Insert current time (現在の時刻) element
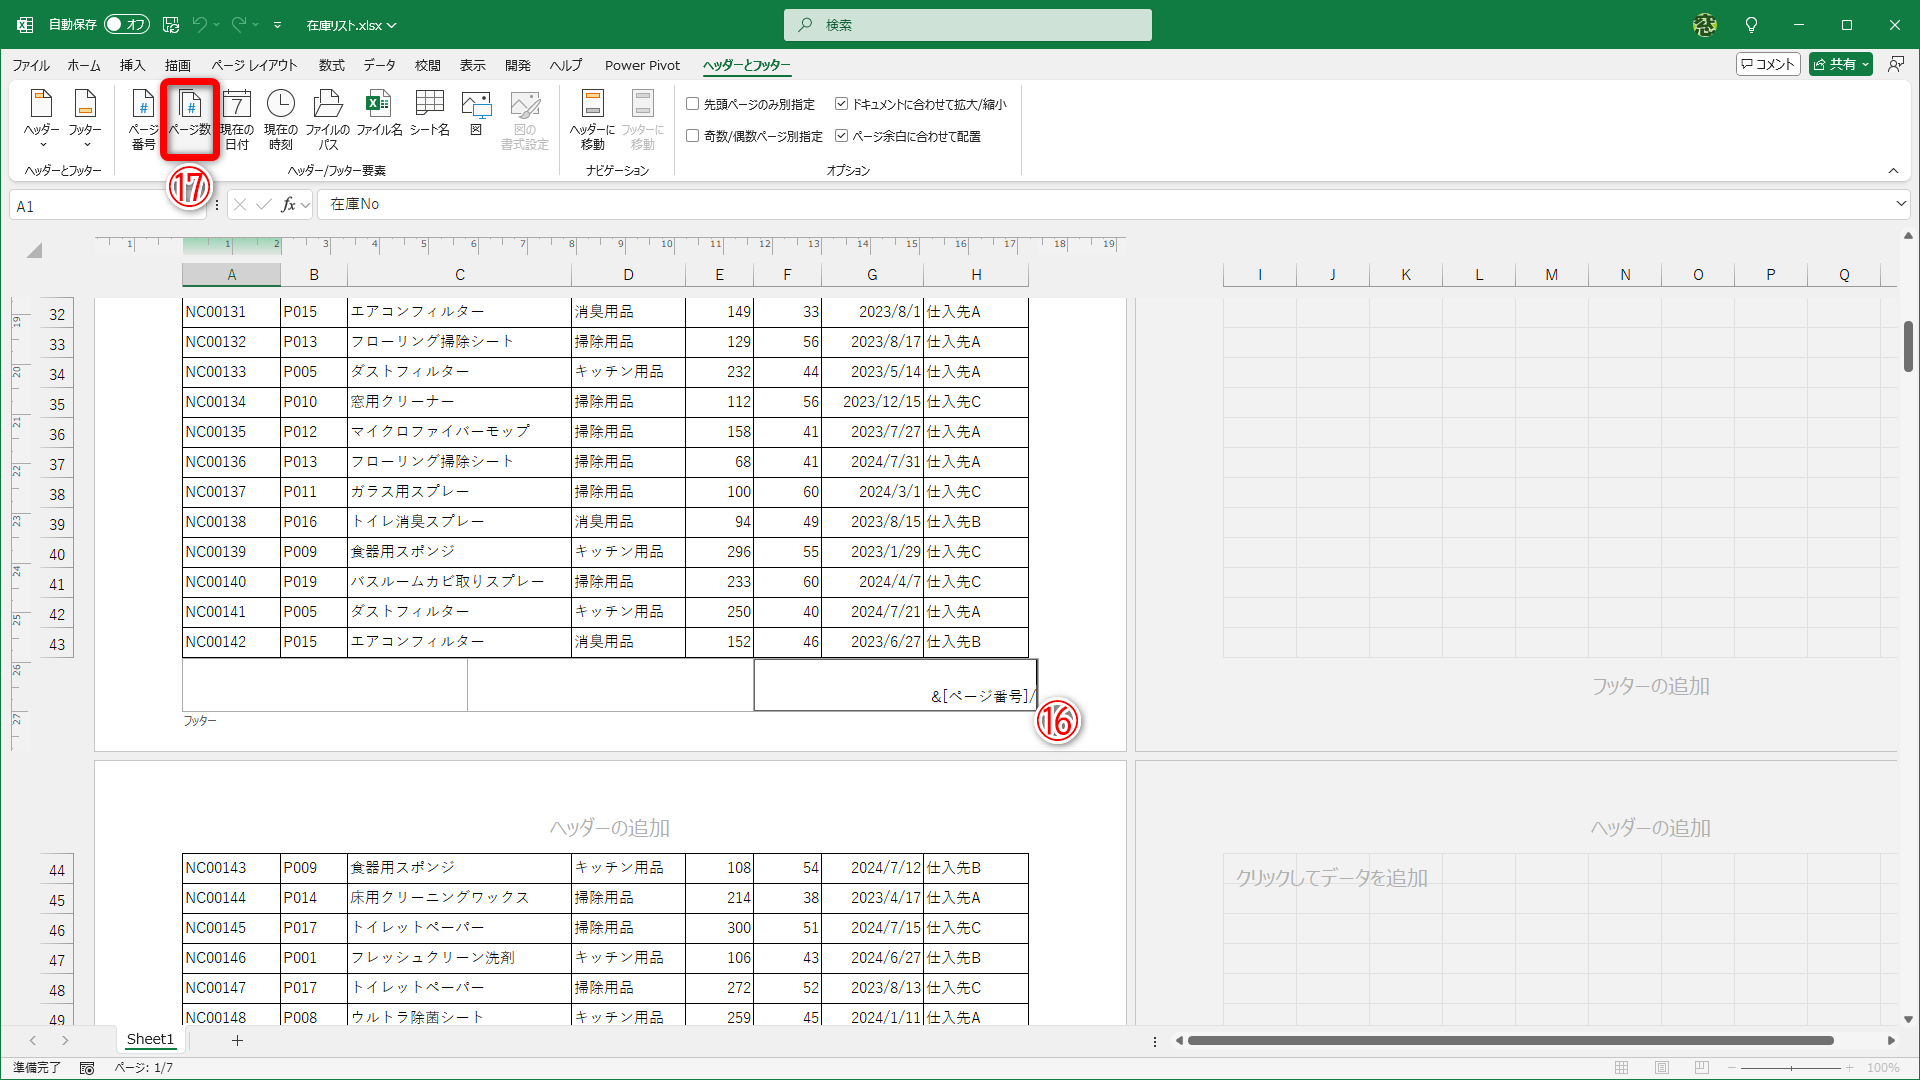 pyautogui.click(x=281, y=119)
